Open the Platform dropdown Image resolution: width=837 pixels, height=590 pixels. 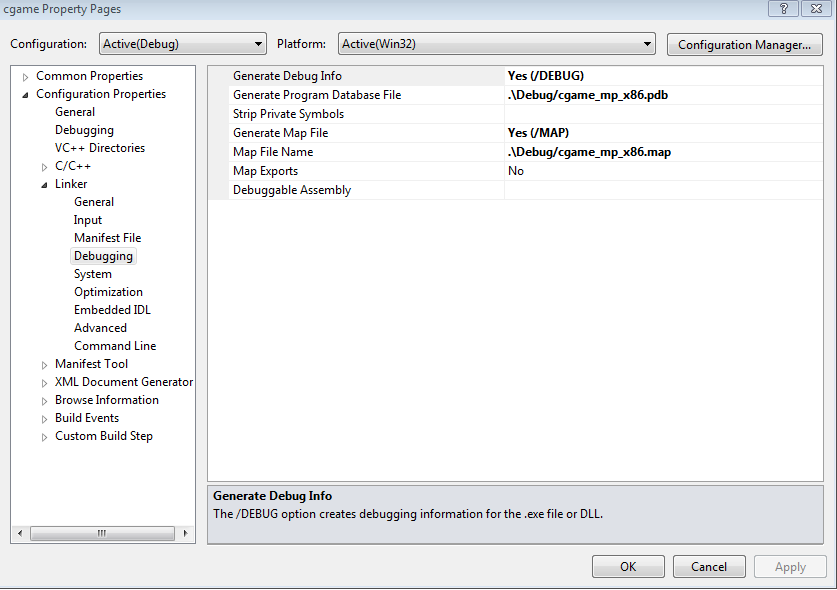click(495, 44)
